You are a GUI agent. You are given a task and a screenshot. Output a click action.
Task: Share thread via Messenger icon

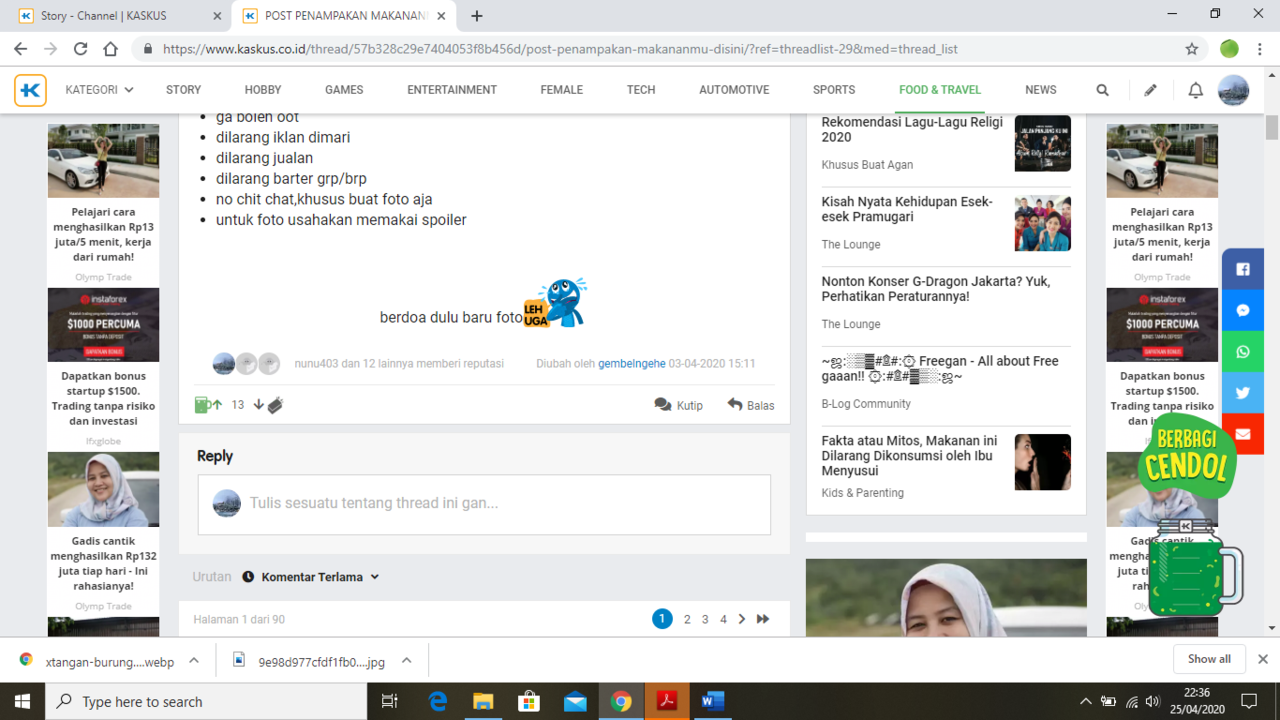1243,310
